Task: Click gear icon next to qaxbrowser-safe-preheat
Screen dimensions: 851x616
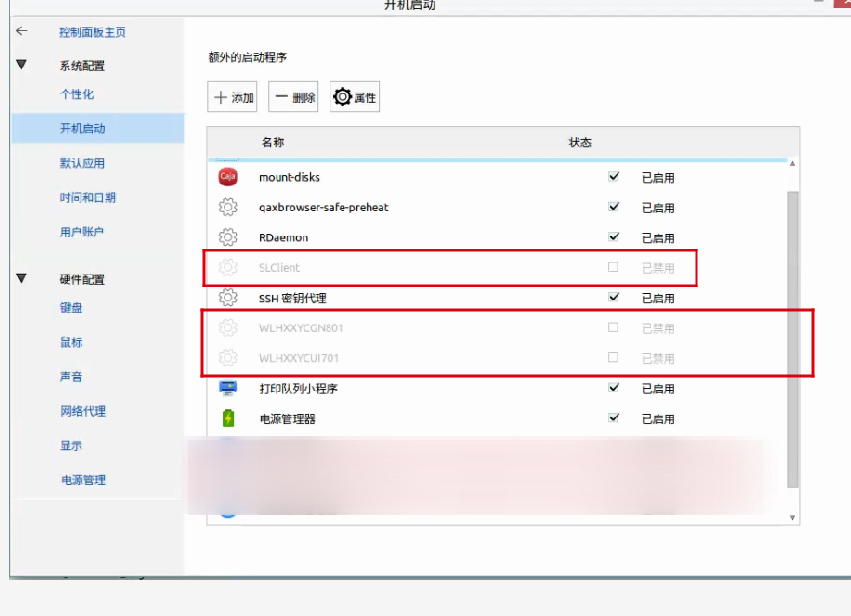Action: pyautogui.click(x=227, y=208)
